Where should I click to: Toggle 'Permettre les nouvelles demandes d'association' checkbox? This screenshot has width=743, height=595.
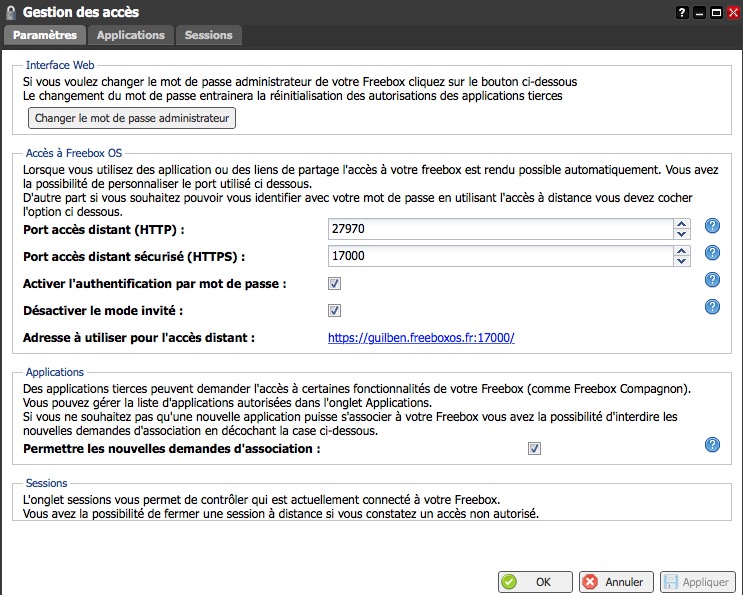[x=535, y=449]
